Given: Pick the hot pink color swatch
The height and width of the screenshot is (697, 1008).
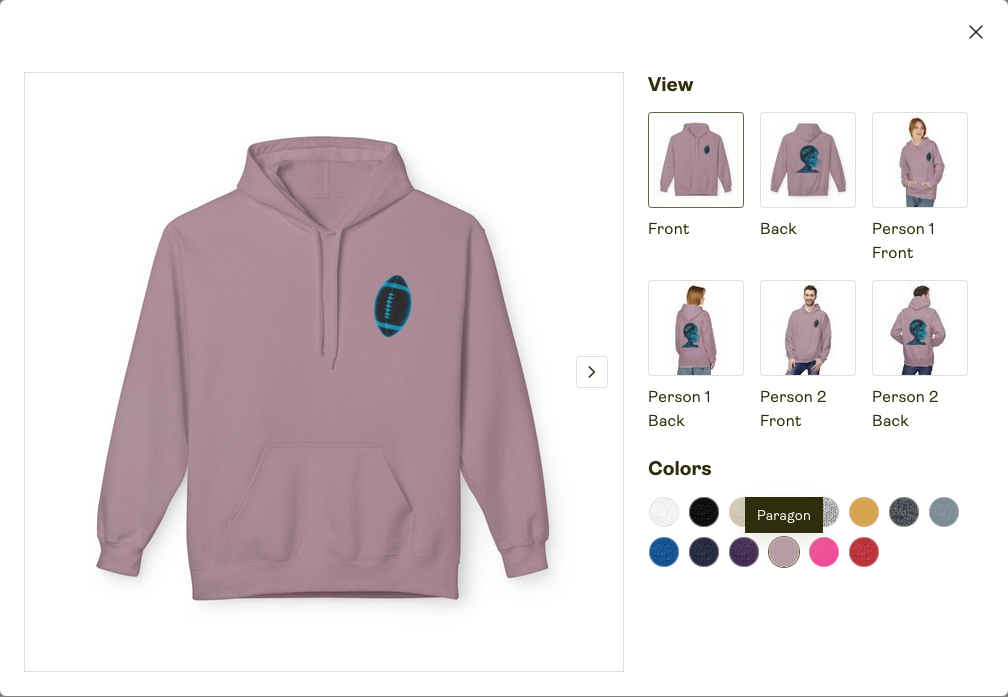Looking at the screenshot, I should (824, 552).
